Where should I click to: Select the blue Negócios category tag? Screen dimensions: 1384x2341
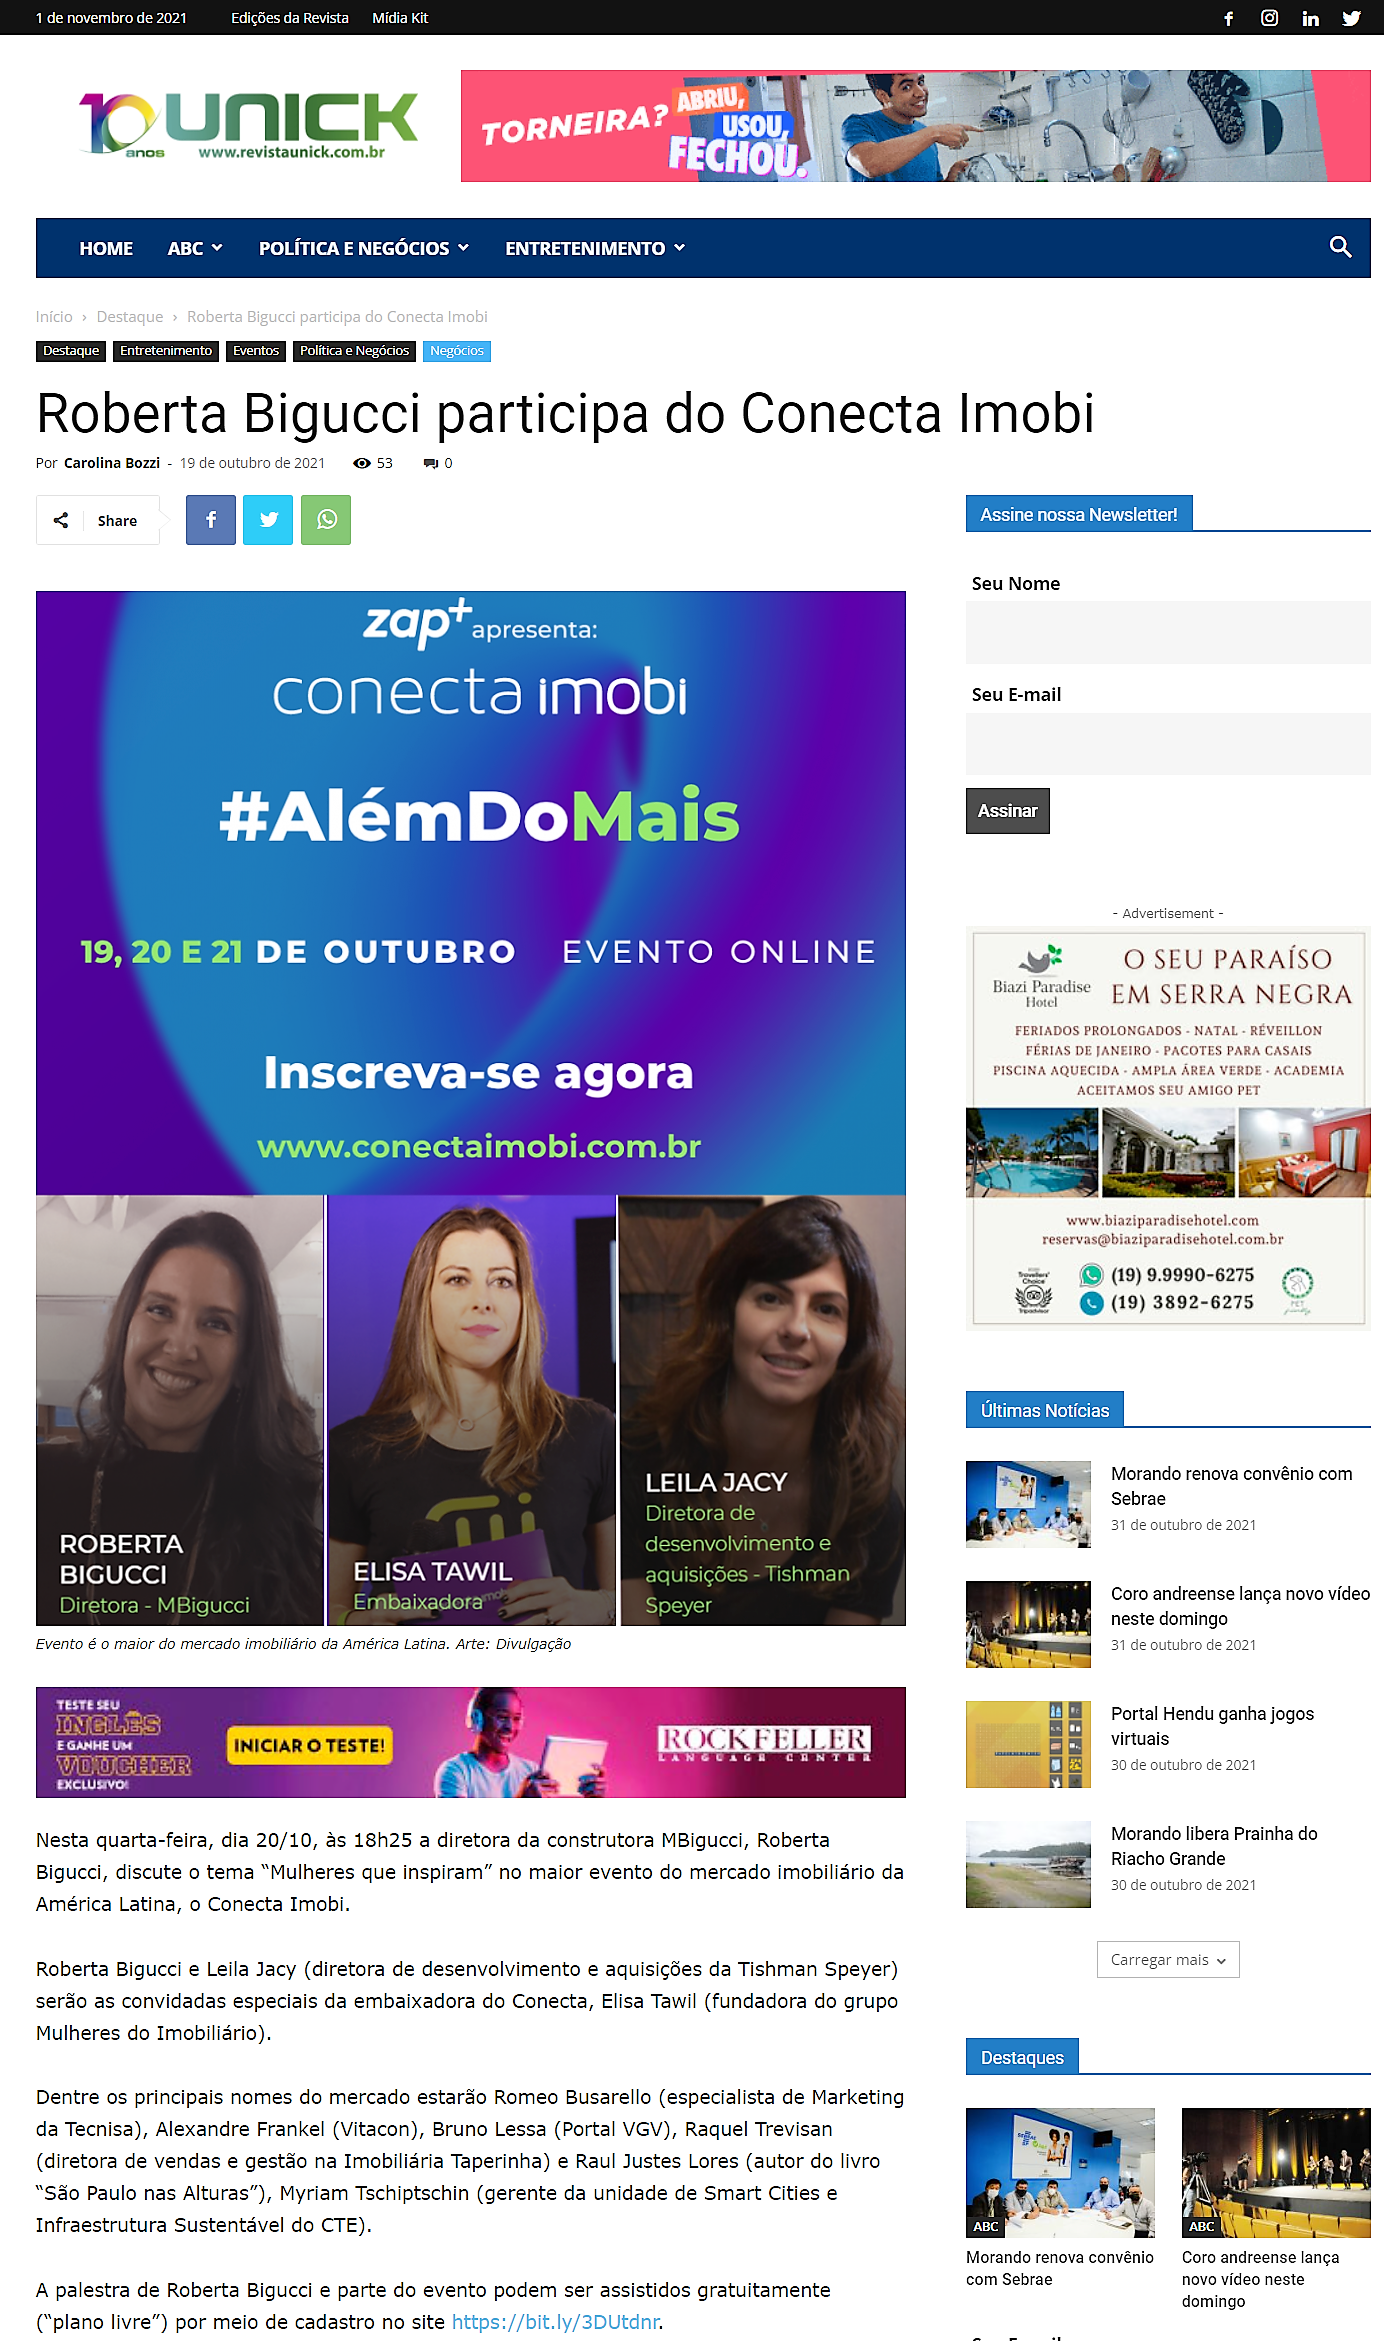tap(457, 351)
